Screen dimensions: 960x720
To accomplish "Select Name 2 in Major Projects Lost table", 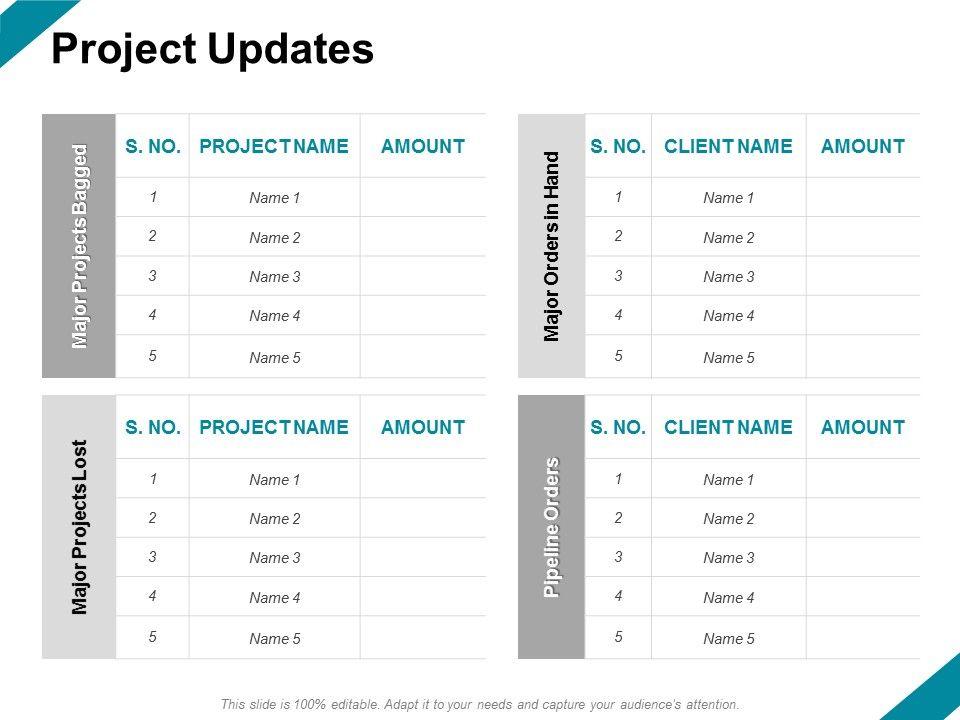I will coord(275,519).
